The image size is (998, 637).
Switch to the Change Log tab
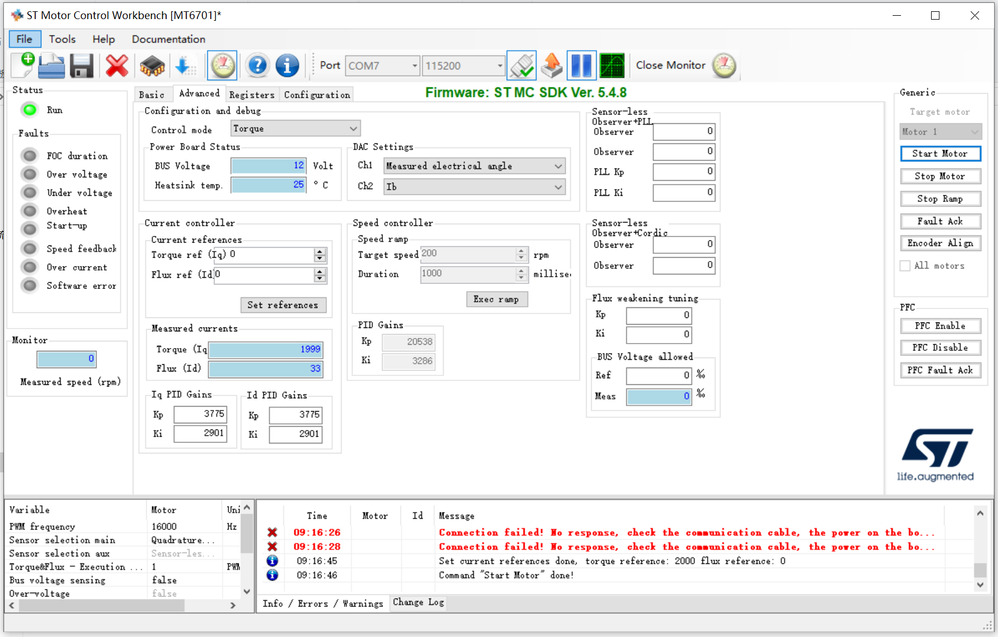419,602
